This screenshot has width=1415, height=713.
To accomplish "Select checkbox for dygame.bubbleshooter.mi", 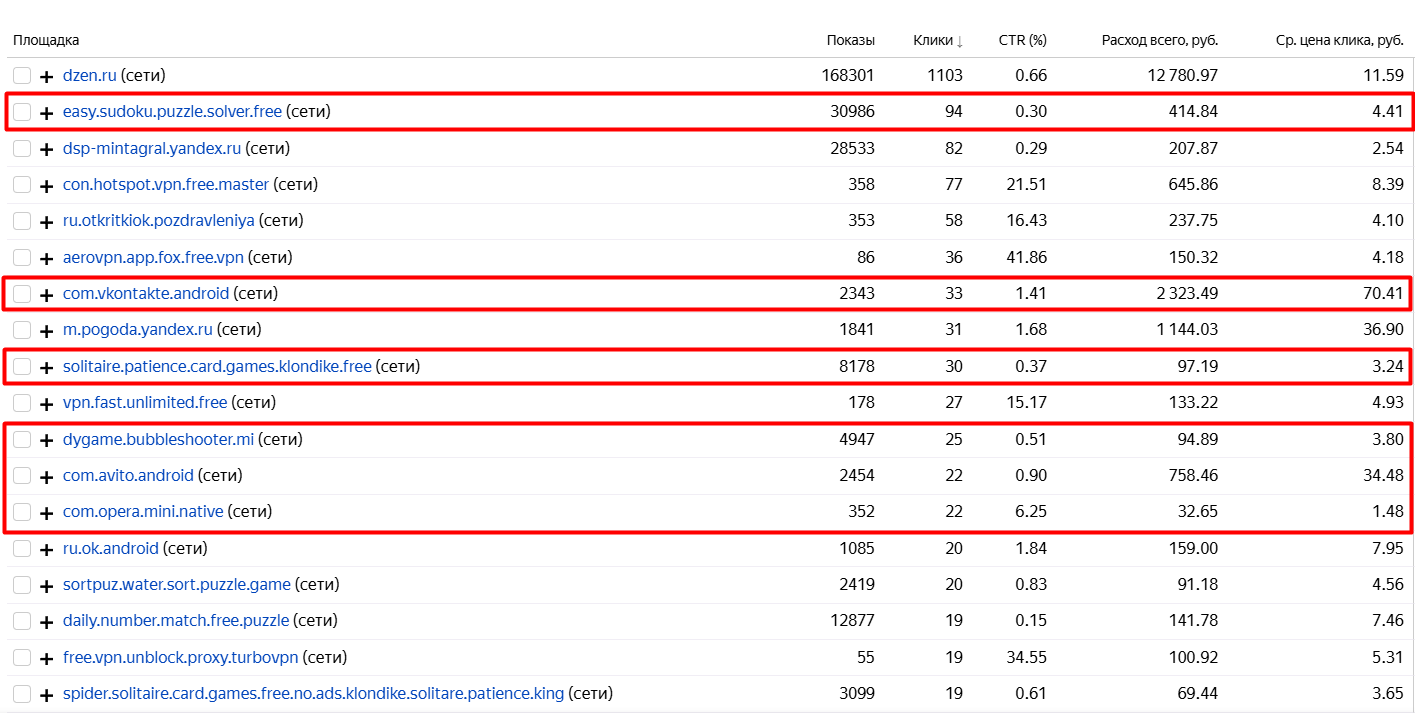I will tap(22, 439).
